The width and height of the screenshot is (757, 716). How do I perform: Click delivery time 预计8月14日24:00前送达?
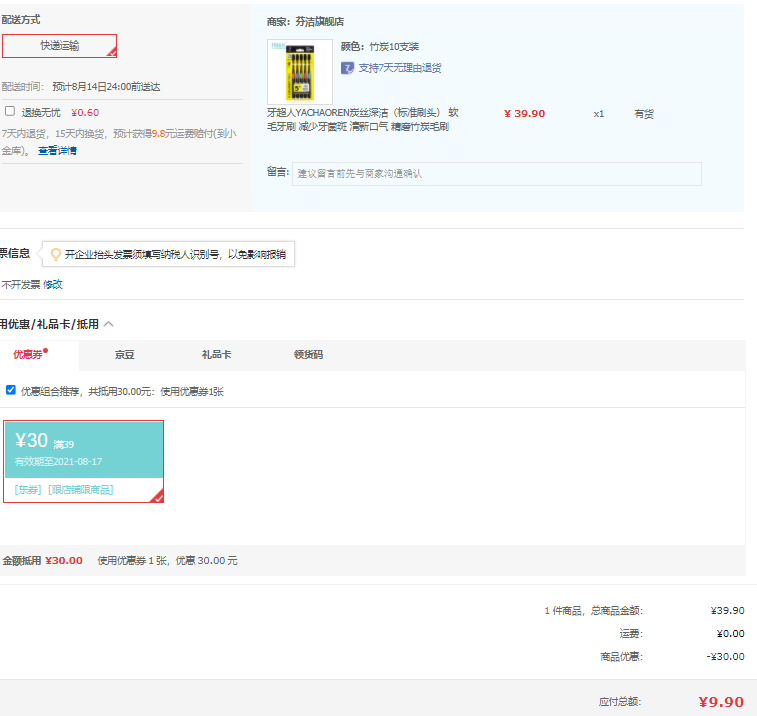[x=106, y=87]
